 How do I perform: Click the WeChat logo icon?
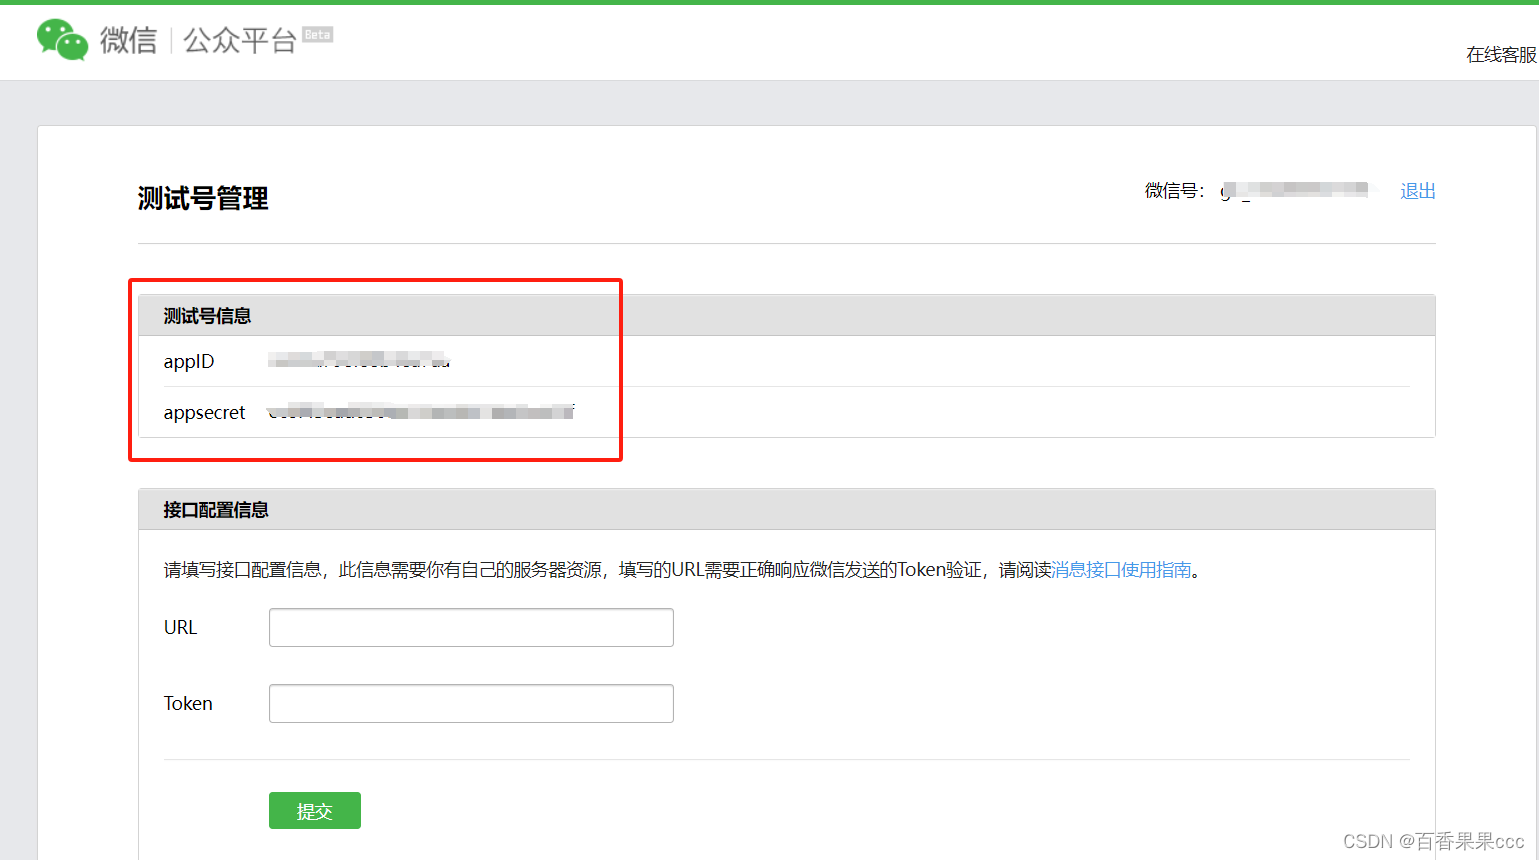click(62, 40)
